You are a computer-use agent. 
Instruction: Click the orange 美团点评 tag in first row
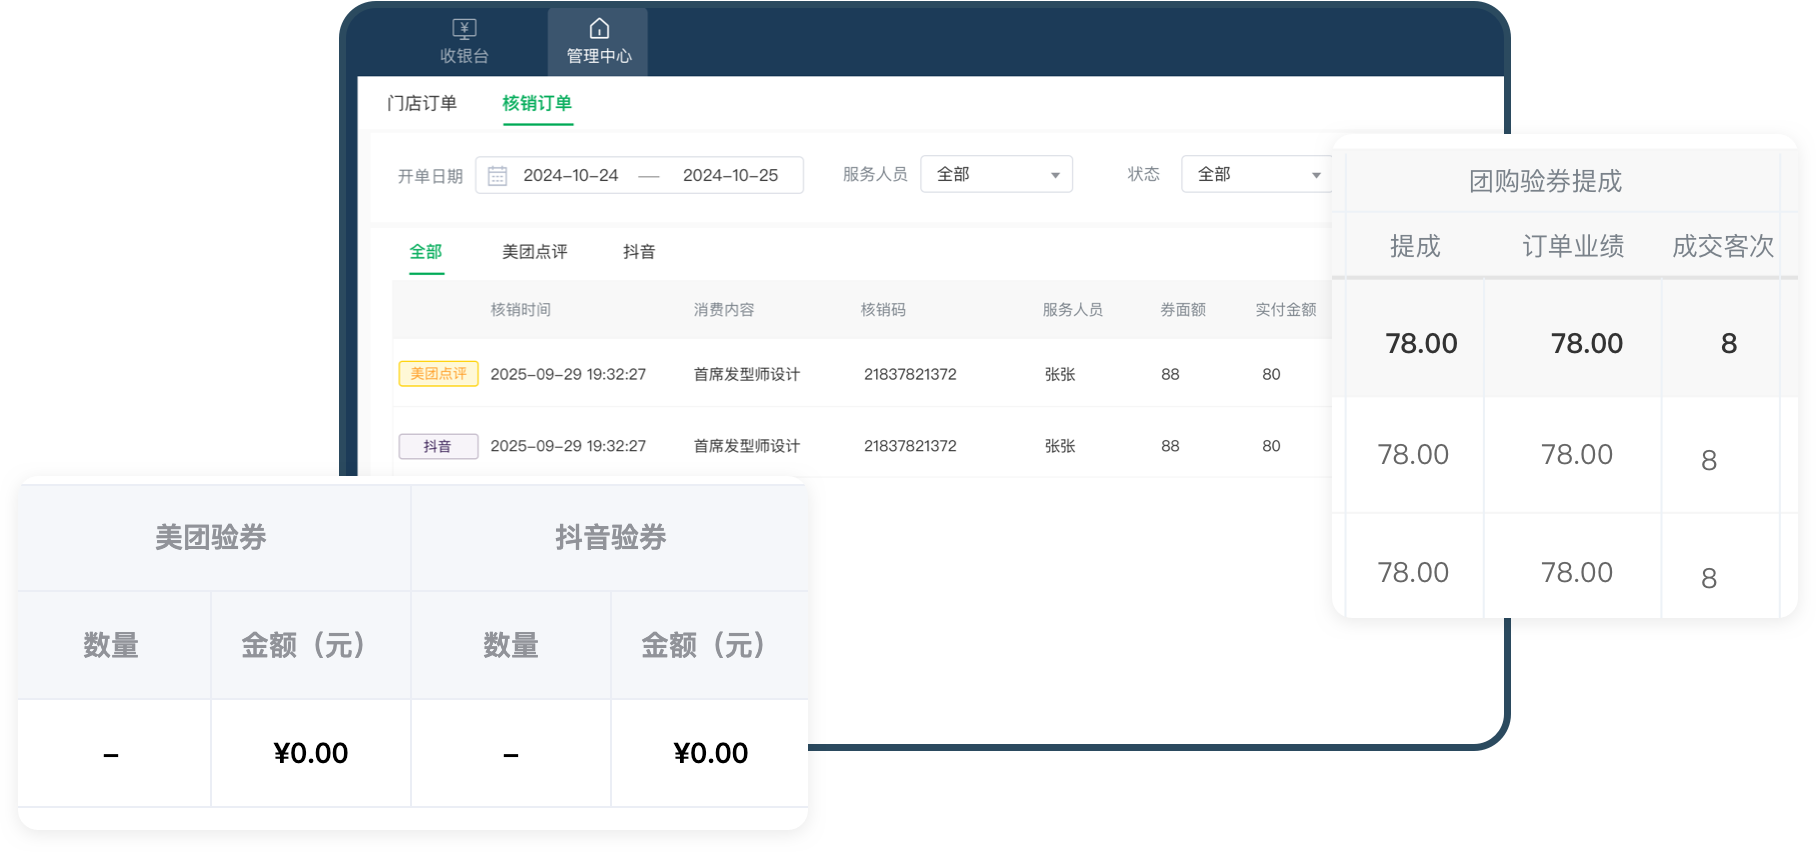(x=439, y=373)
